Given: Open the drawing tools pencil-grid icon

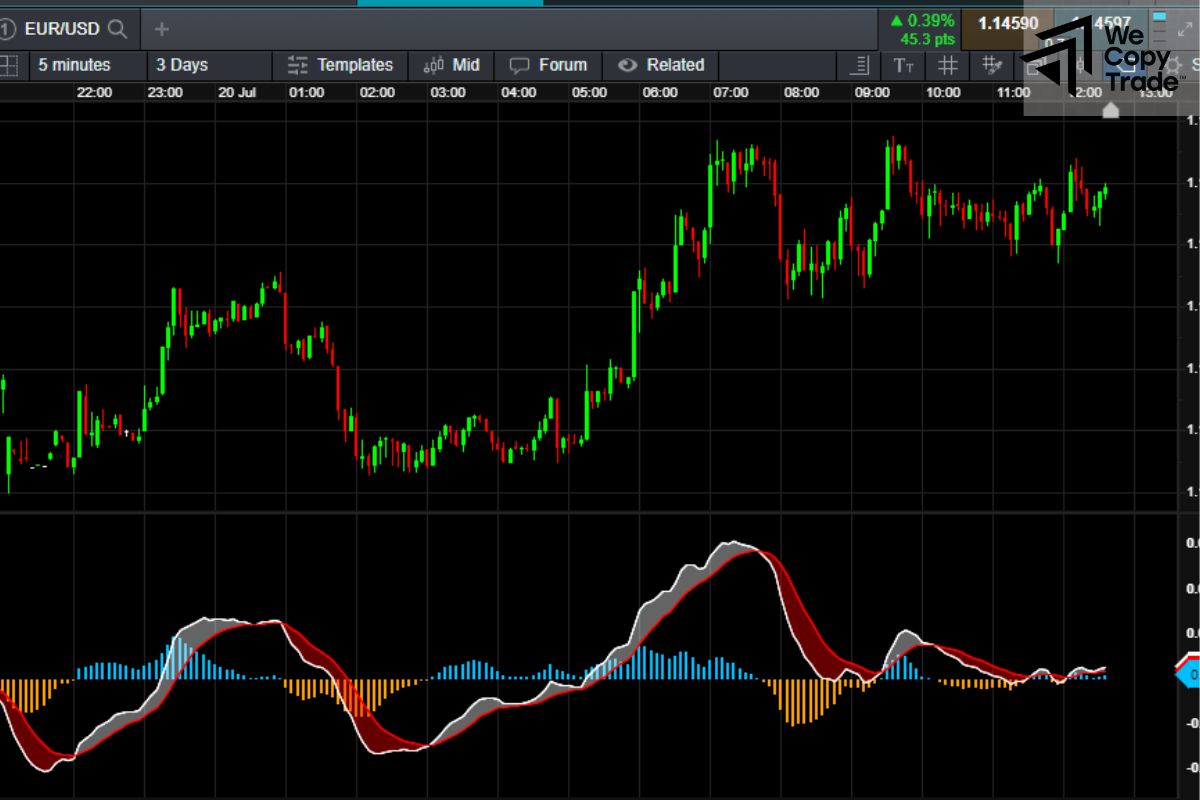Looking at the screenshot, I should [x=993, y=65].
